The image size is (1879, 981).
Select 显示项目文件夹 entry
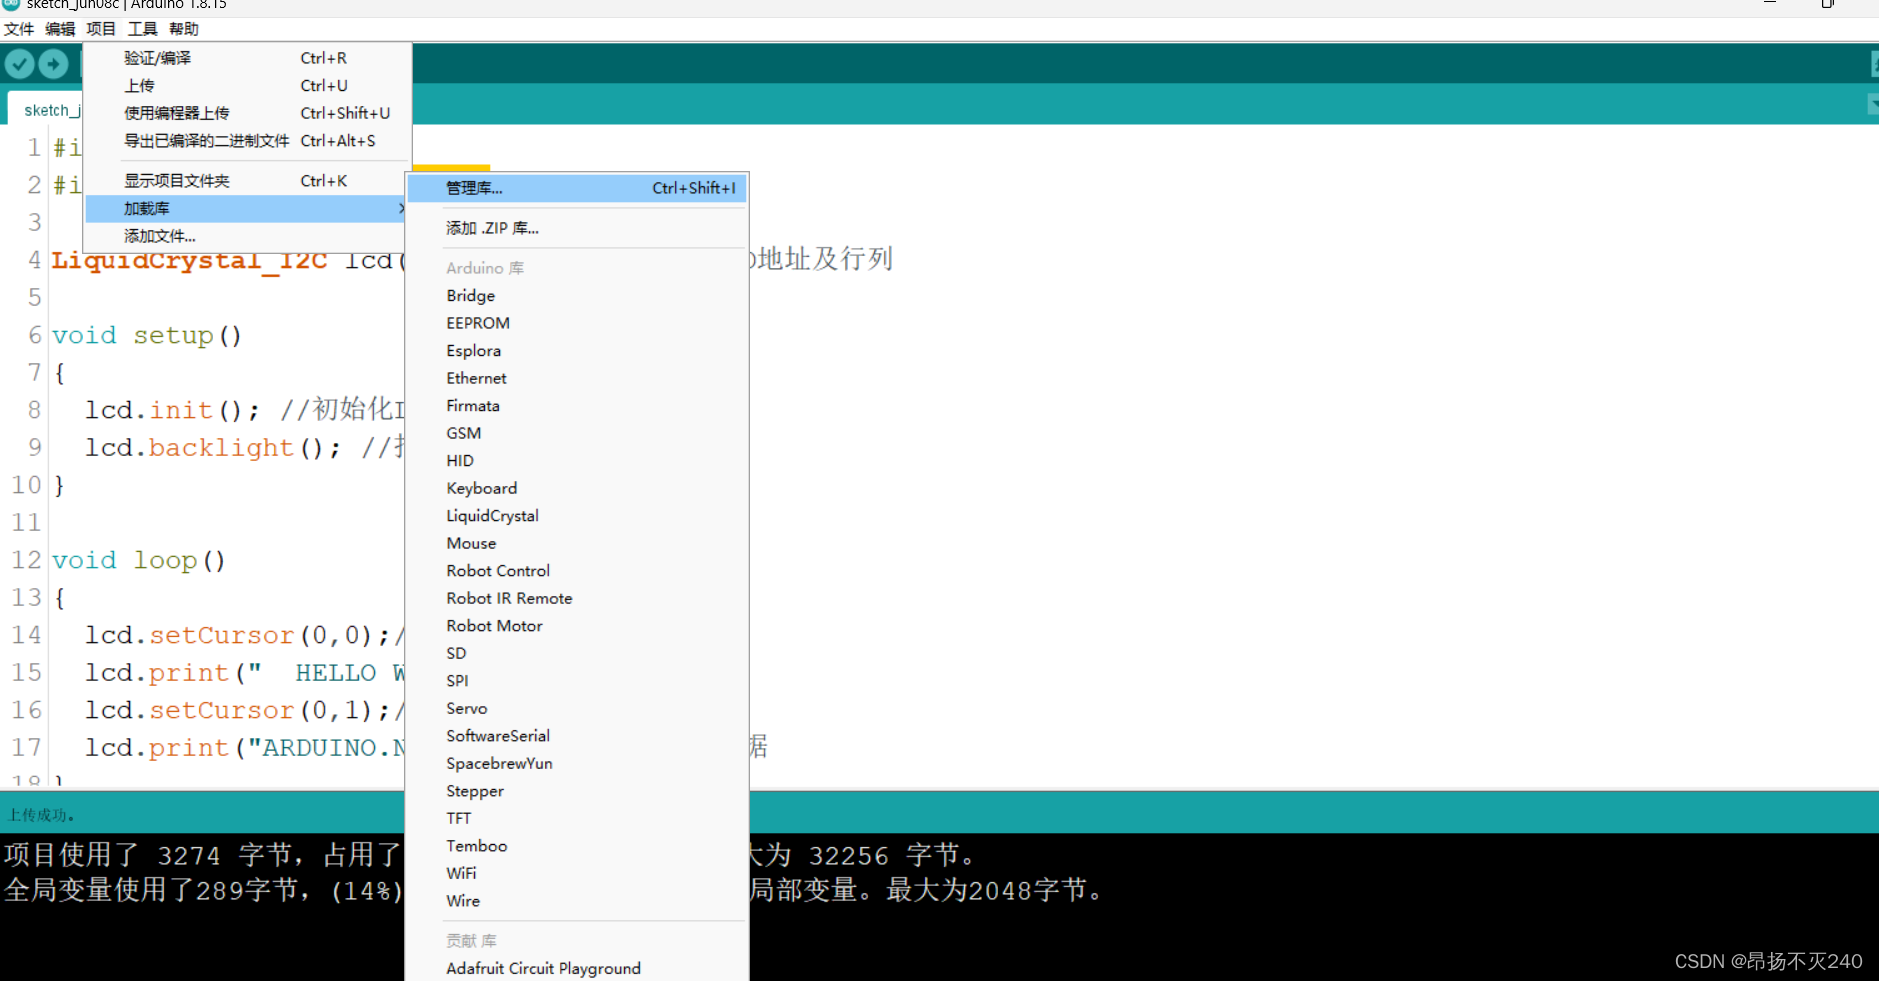(247, 181)
